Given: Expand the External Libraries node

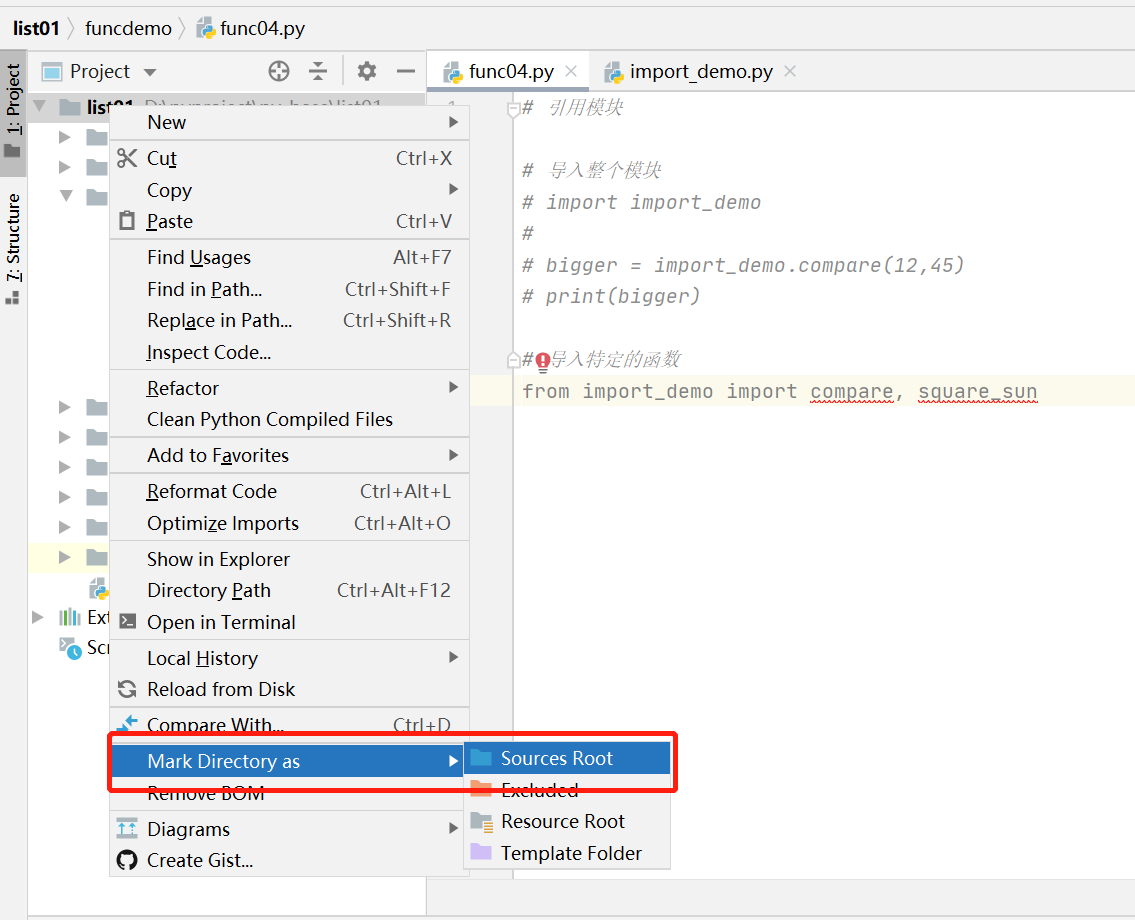Looking at the screenshot, I should 38,617.
